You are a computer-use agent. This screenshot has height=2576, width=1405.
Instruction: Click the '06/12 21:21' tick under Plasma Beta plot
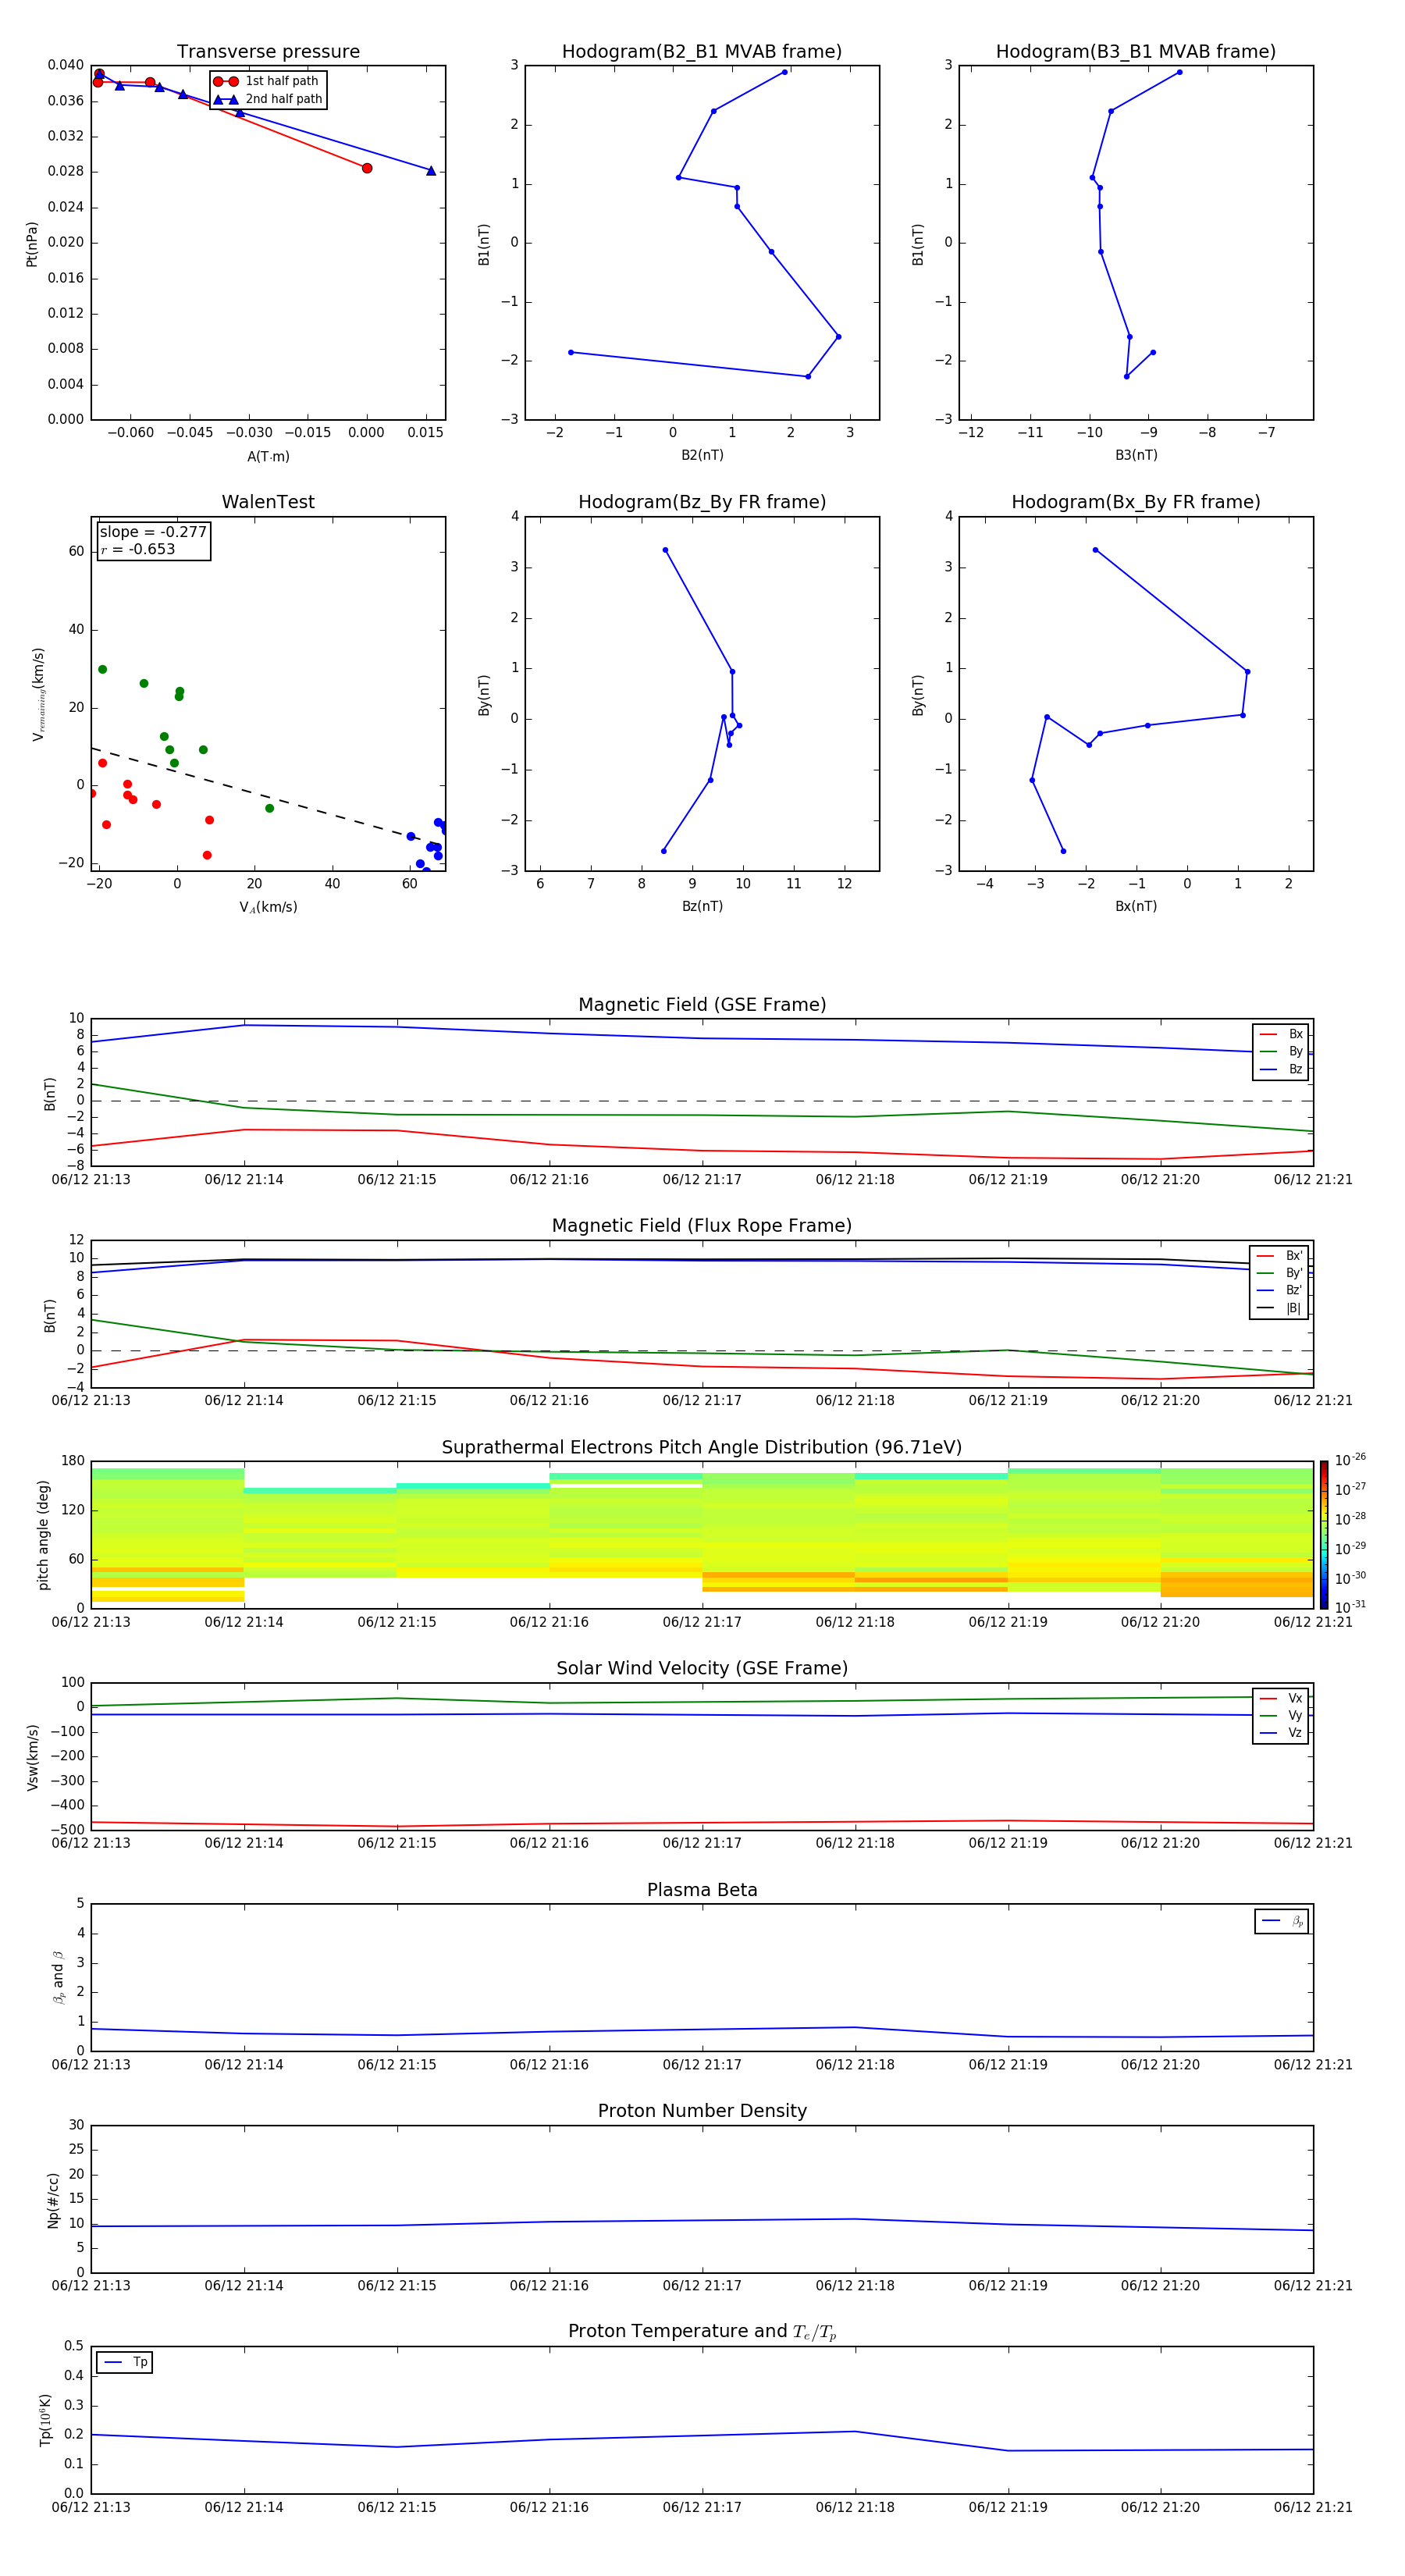pyautogui.click(x=1313, y=2065)
